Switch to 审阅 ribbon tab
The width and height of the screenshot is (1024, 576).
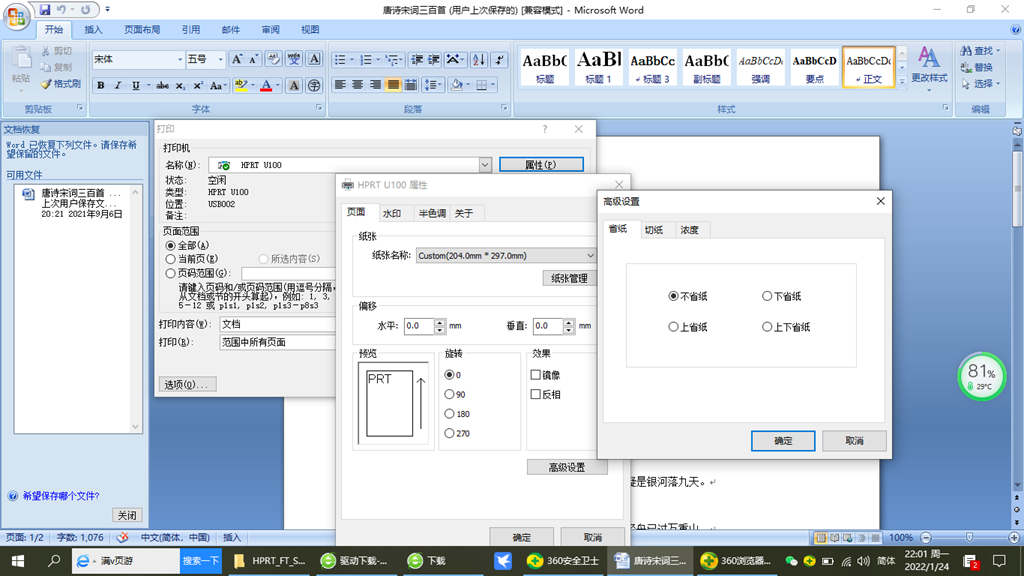(x=270, y=29)
